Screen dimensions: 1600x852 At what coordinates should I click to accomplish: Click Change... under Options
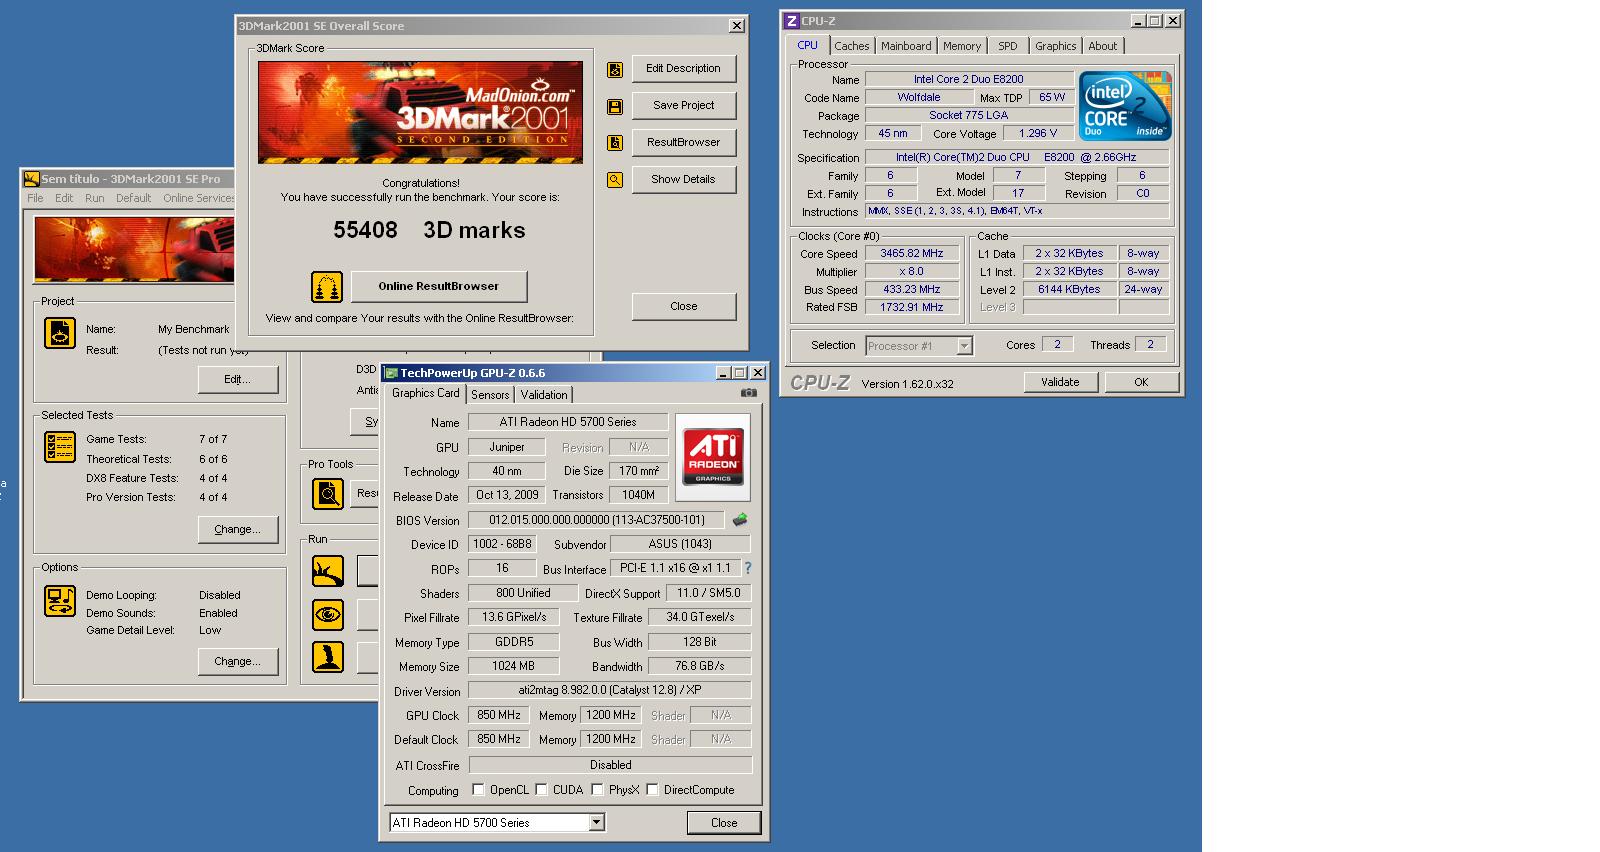pos(237,662)
